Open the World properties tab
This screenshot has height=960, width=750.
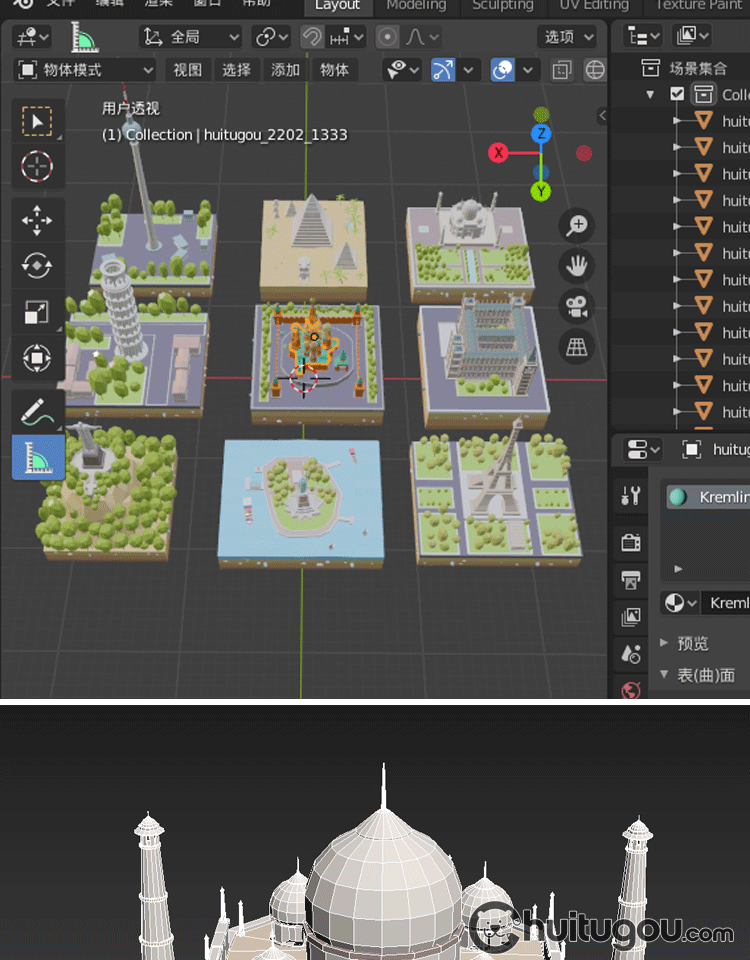coord(631,690)
